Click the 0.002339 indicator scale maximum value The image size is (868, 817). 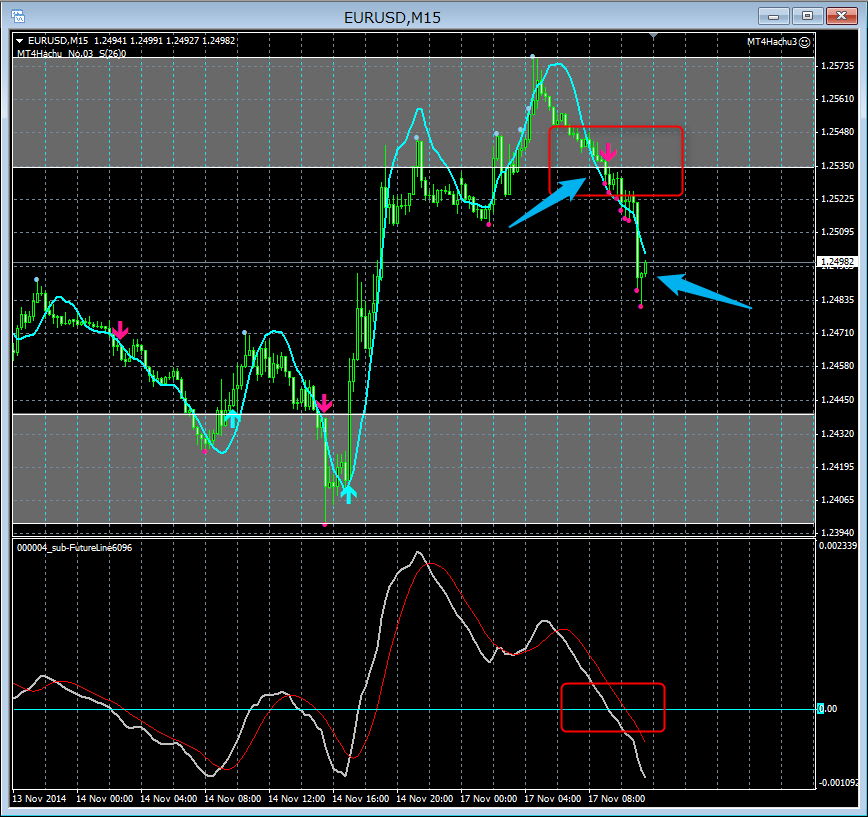(x=838, y=546)
